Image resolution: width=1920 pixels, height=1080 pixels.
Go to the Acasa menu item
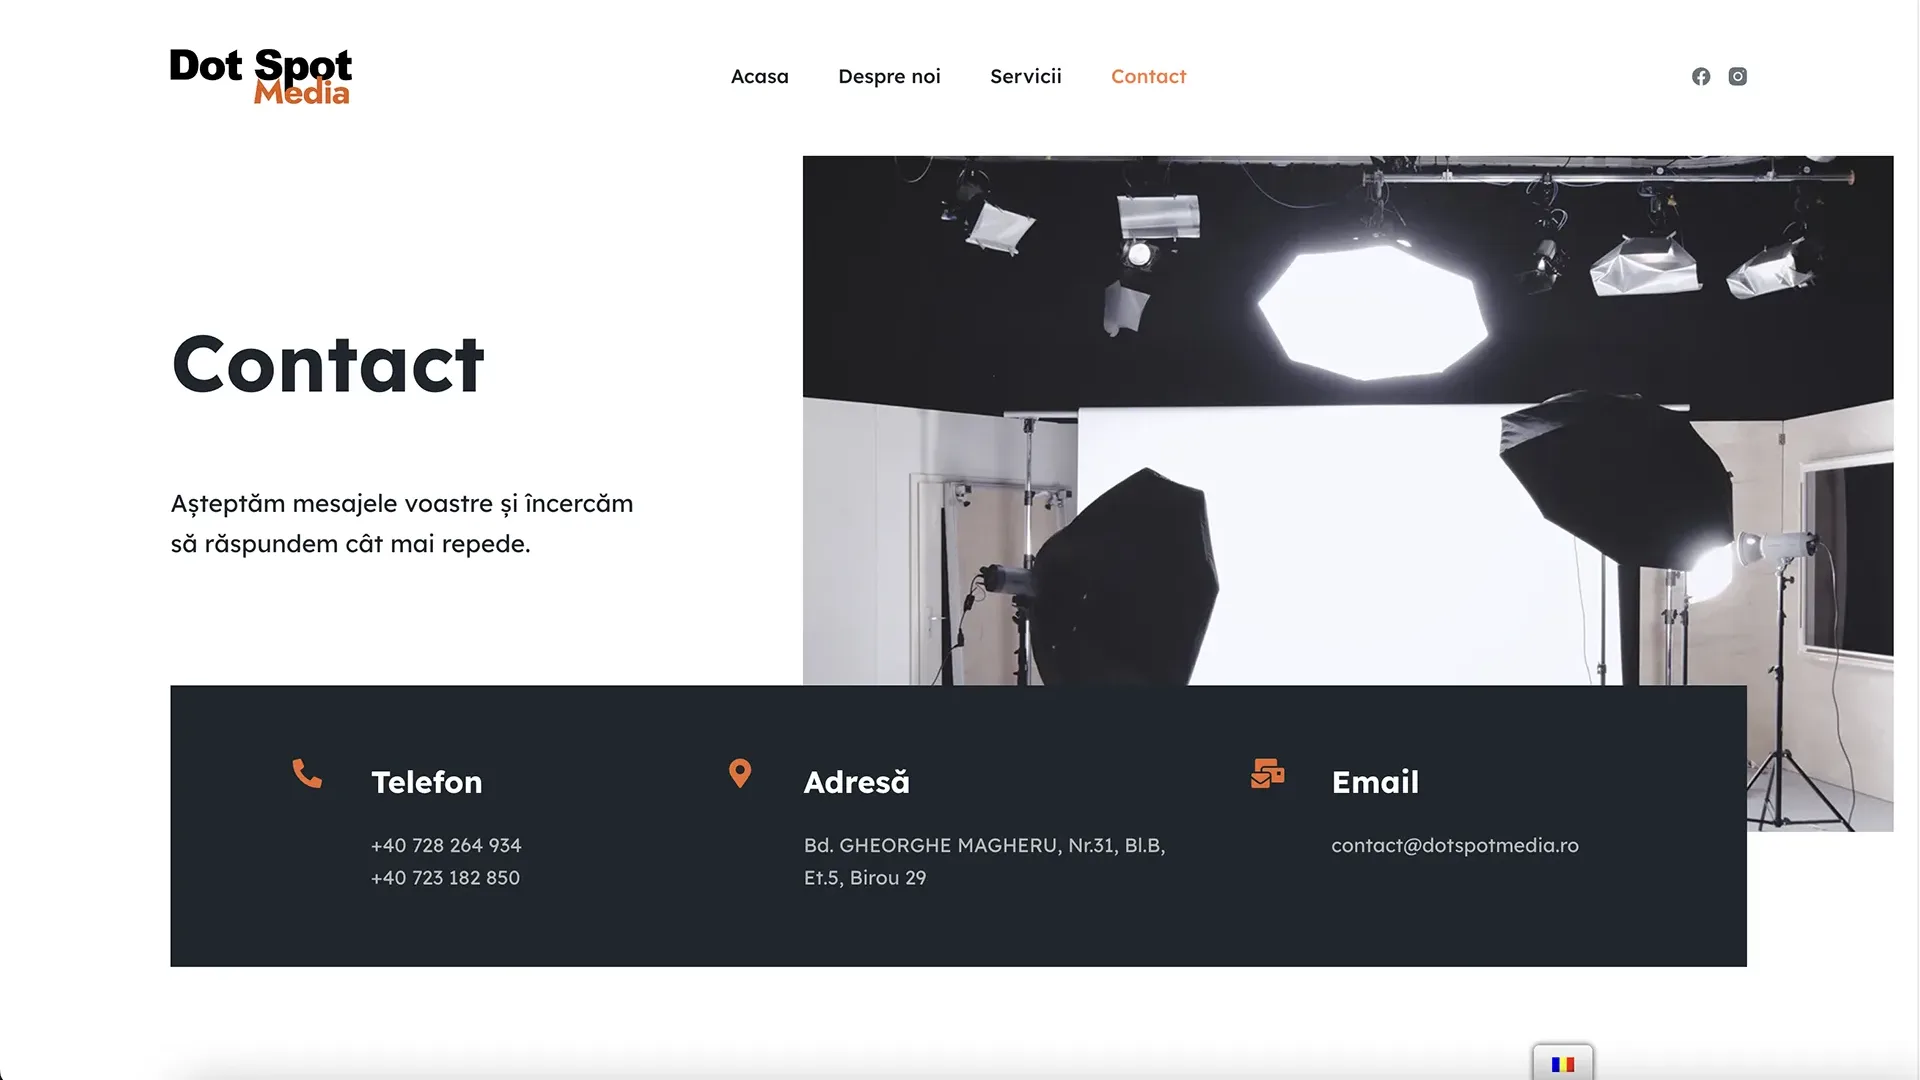pyautogui.click(x=760, y=77)
